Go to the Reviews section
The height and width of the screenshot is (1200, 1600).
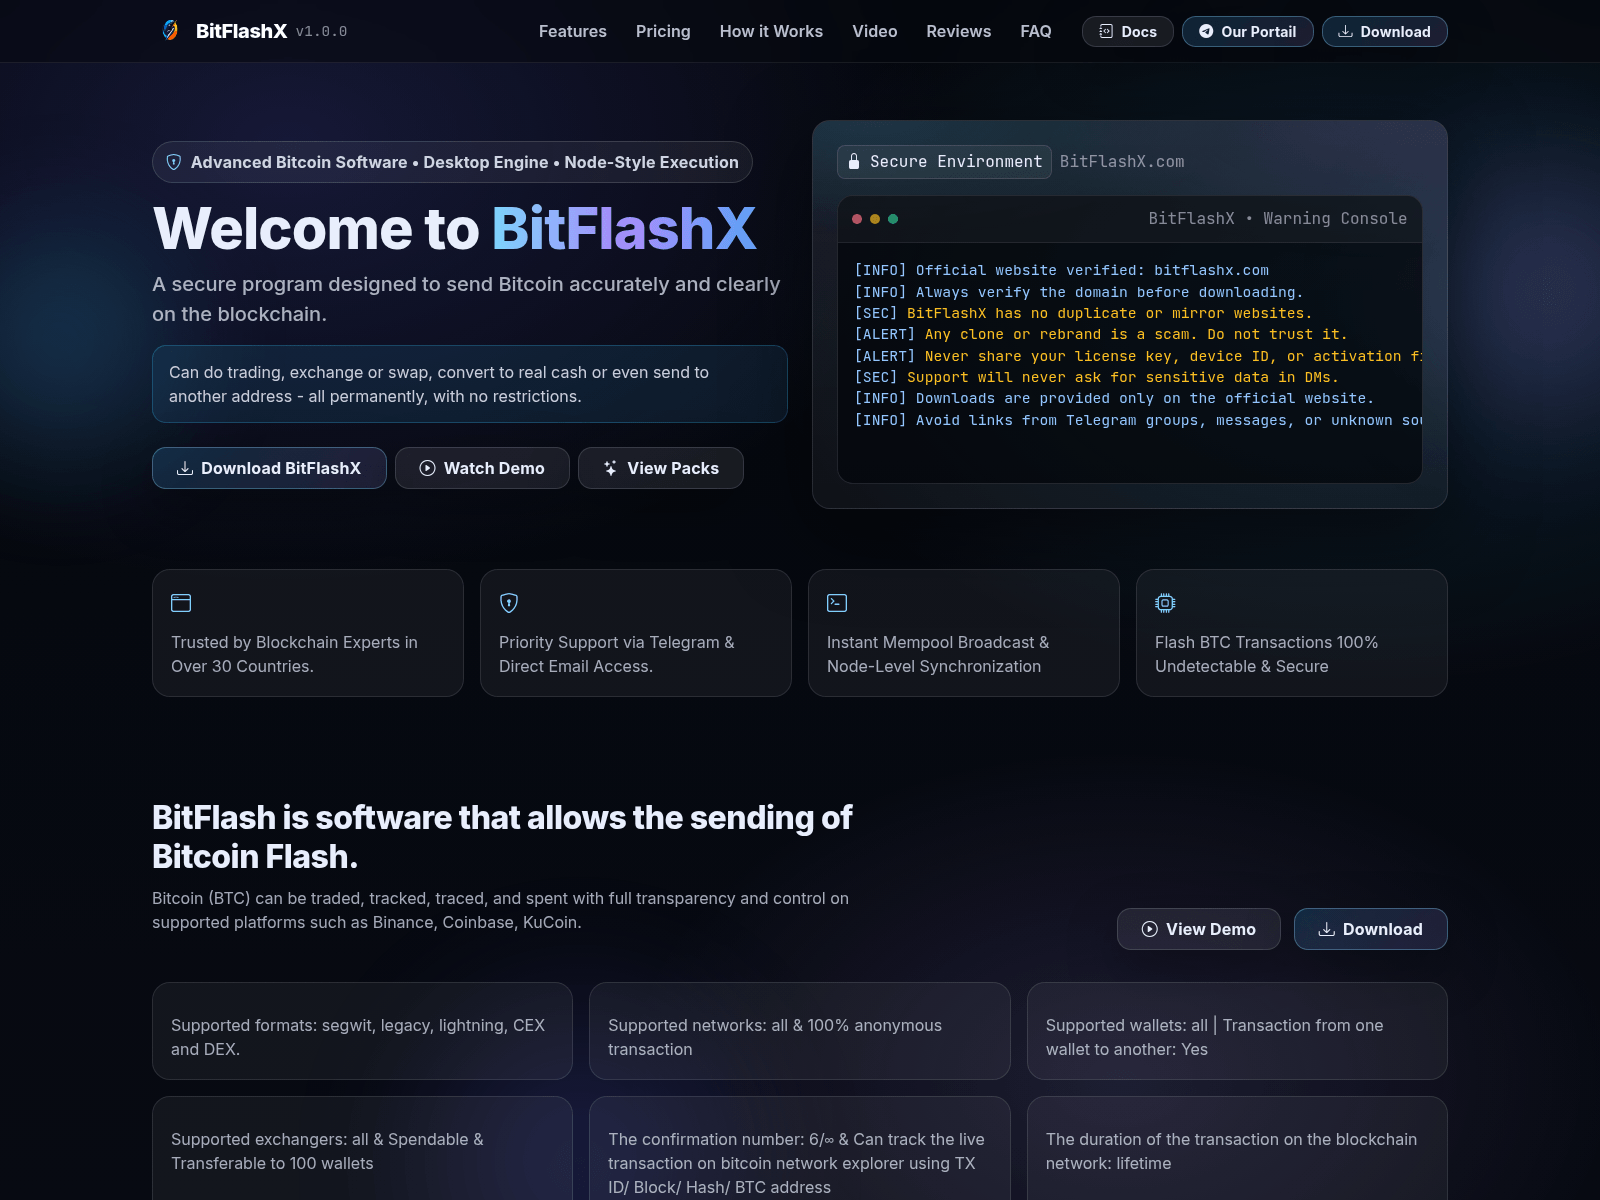coord(959,31)
